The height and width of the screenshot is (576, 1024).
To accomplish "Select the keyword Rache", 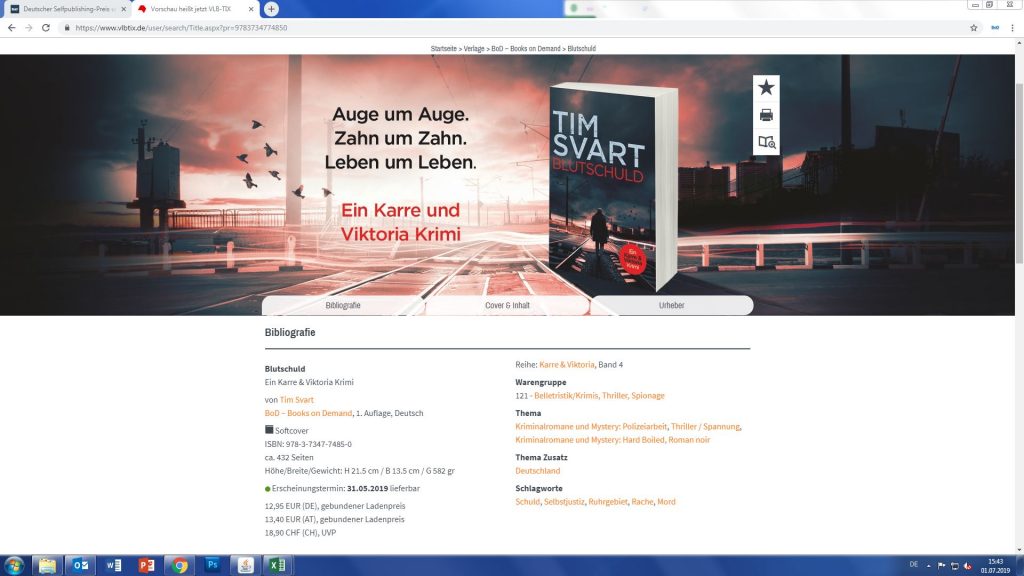I will tap(642, 502).
